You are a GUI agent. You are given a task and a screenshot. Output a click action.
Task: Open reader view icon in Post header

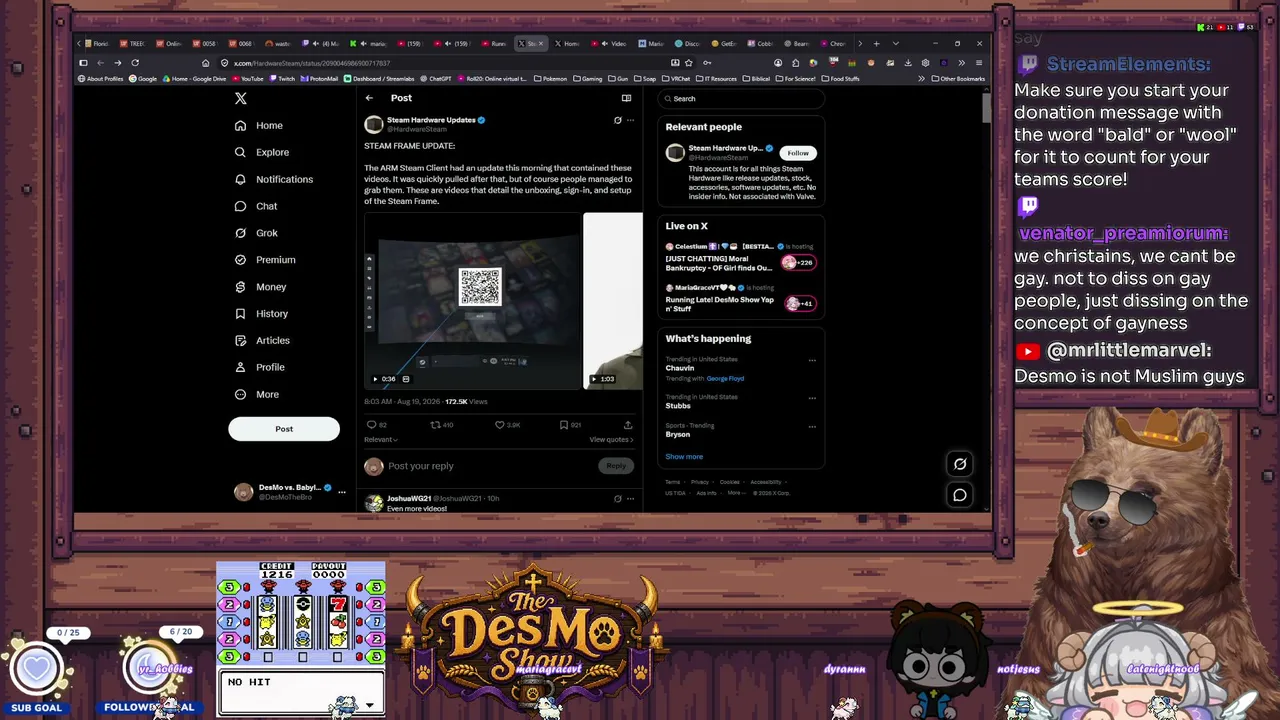point(626,98)
